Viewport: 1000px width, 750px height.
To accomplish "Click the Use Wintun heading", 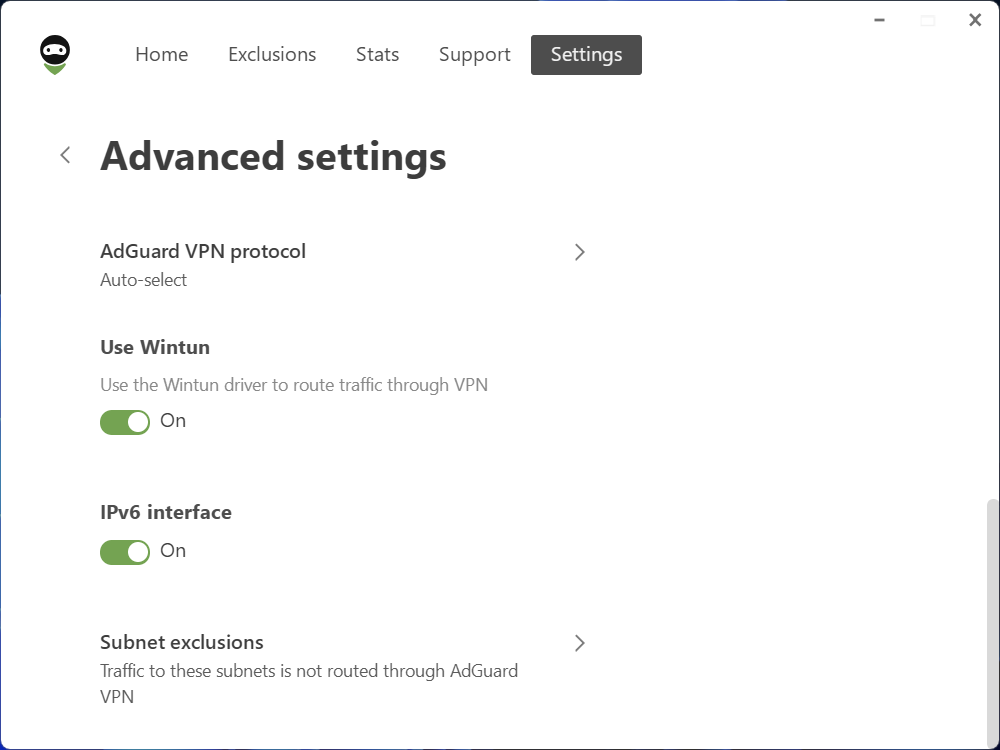I will [155, 347].
